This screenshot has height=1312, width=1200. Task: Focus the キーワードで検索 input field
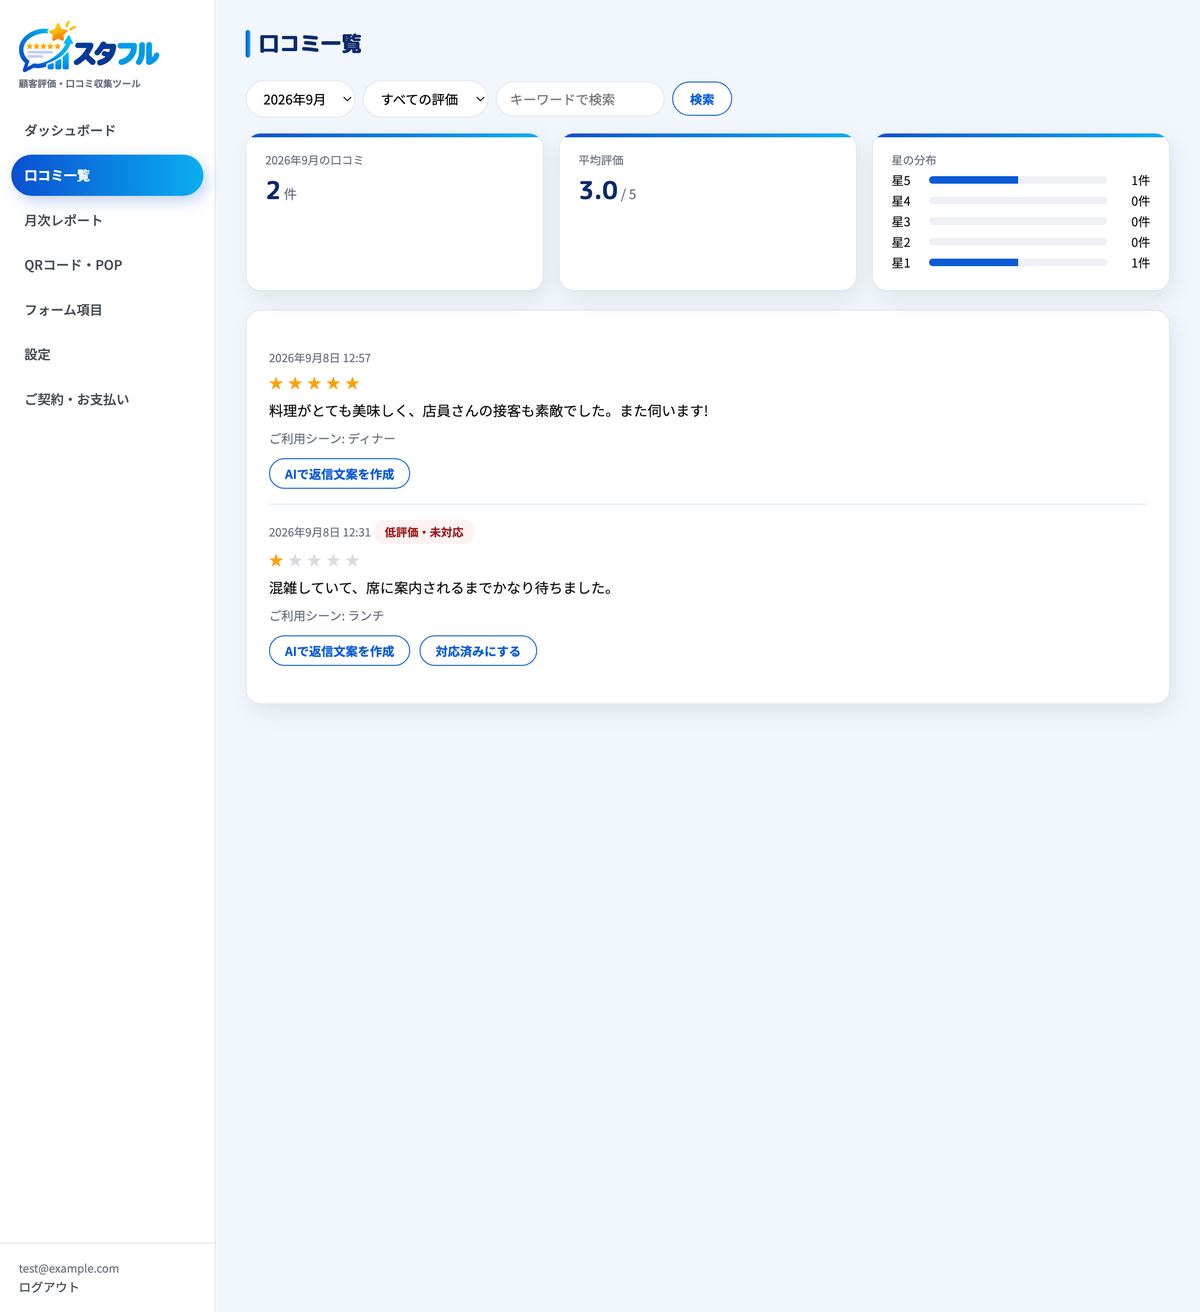coord(580,99)
